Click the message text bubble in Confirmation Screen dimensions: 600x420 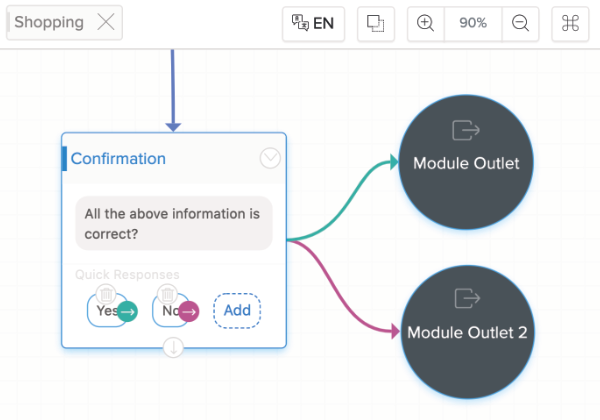pyautogui.click(x=173, y=223)
